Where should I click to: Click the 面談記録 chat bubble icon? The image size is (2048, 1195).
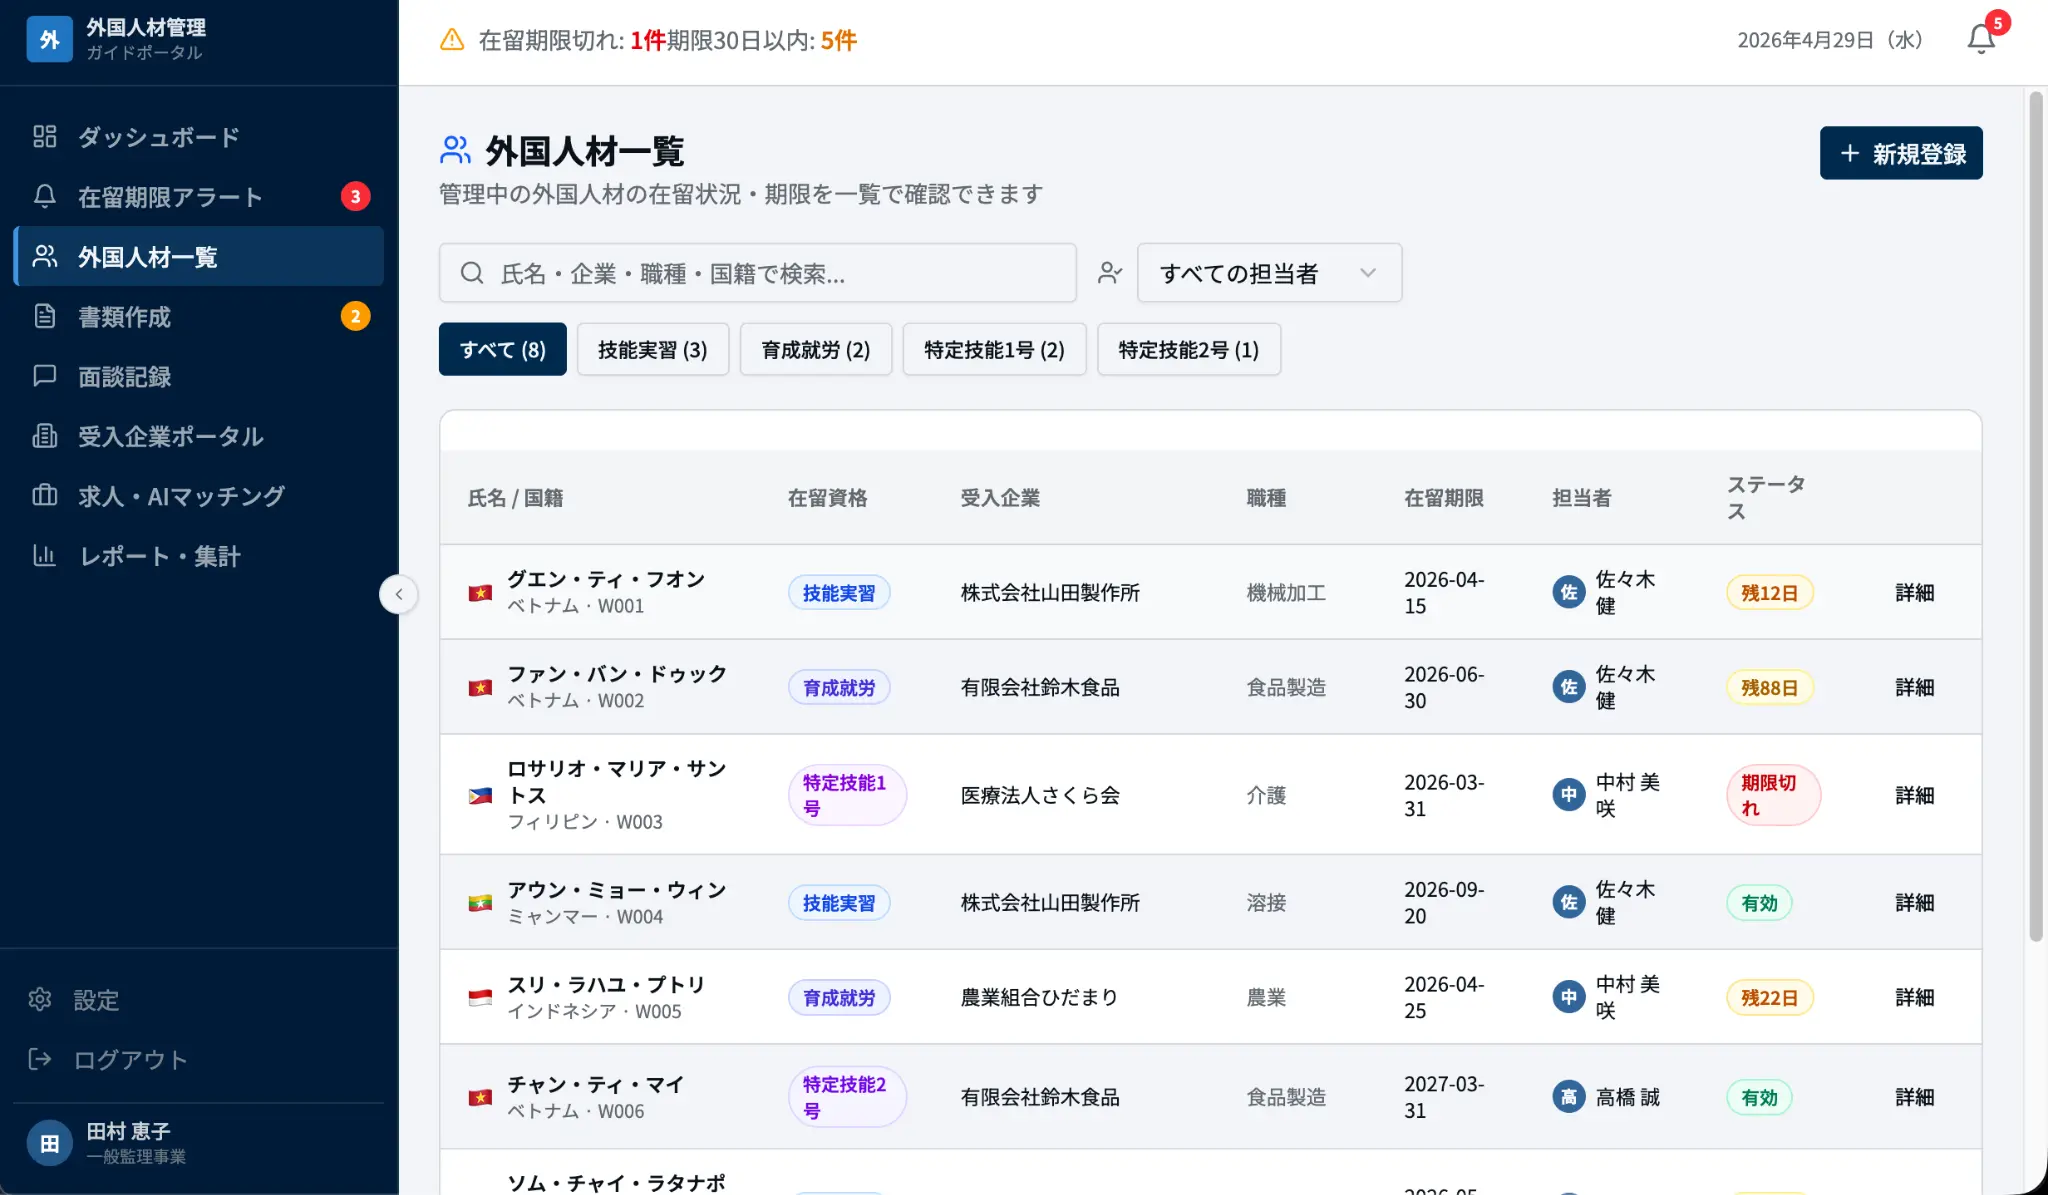pyautogui.click(x=45, y=376)
